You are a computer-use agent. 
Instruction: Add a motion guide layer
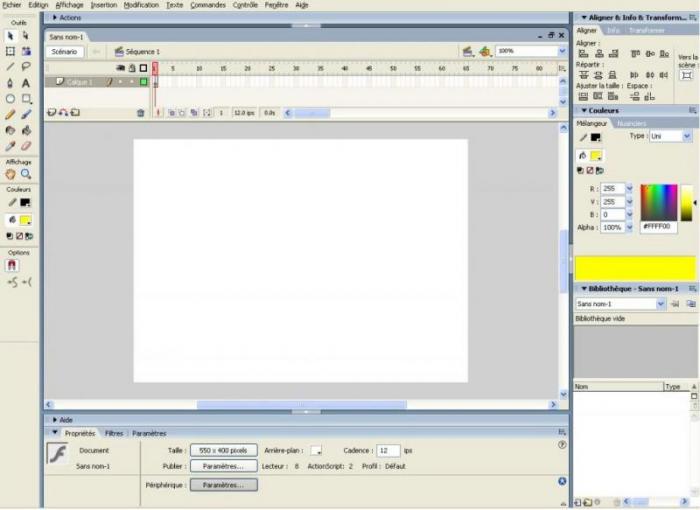[x=63, y=113]
